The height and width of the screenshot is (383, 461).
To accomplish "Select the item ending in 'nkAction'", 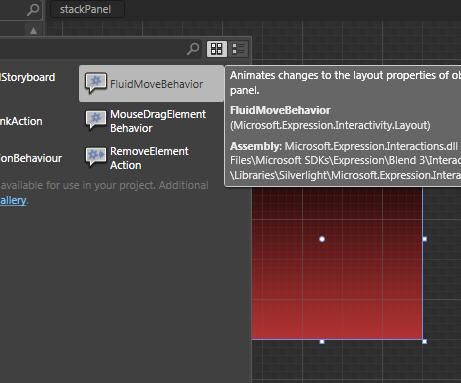I will coord(21,121).
